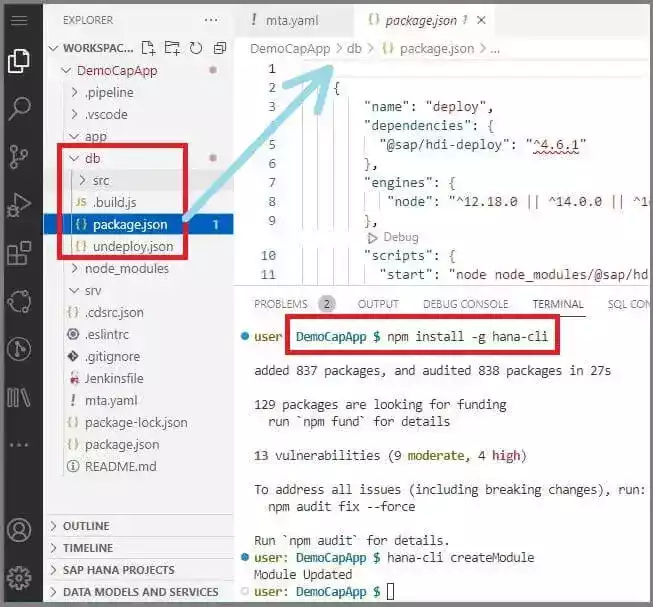This screenshot has height=607, width=653.
Task: Close the package.json editor tab
Action: click(481, 20)
